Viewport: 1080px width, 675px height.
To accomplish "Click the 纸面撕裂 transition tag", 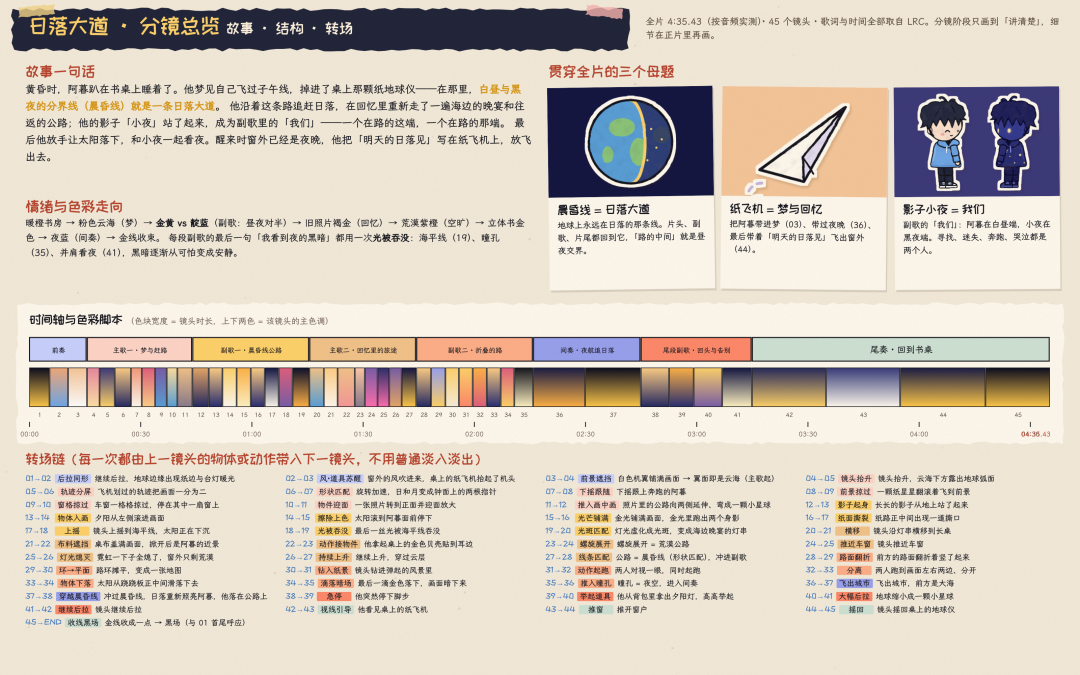I will coord(853,518).
